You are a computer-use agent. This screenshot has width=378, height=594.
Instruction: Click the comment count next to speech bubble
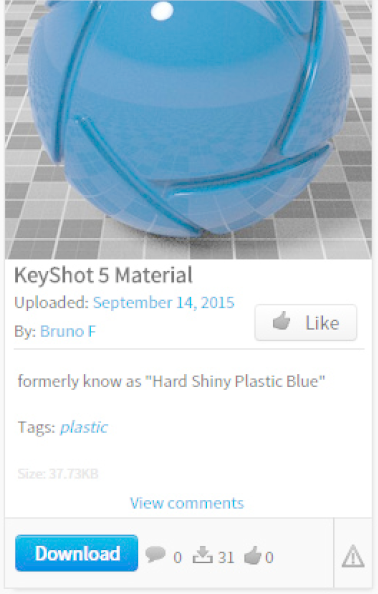coord(177,558)
